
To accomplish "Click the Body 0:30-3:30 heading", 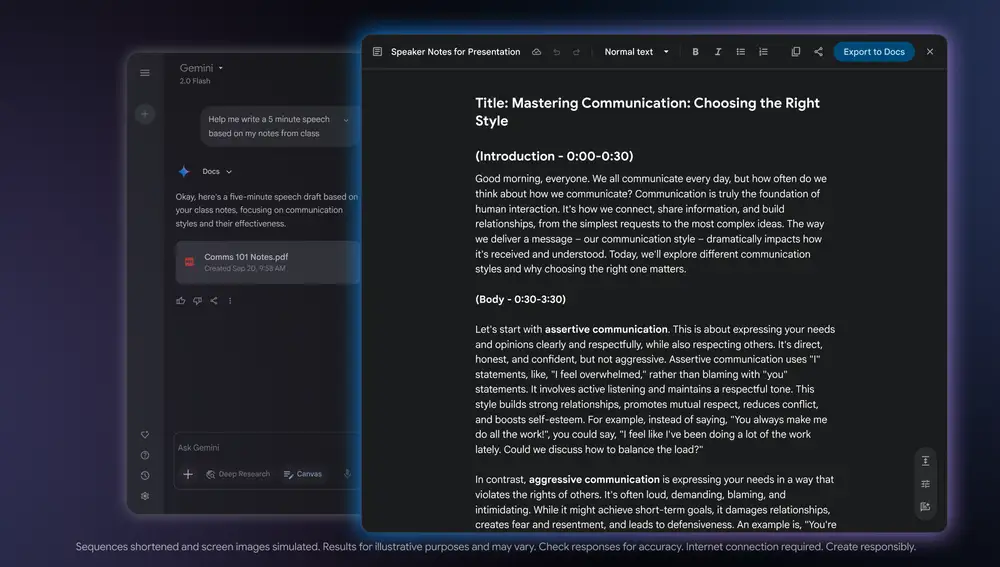I will 520,299.
